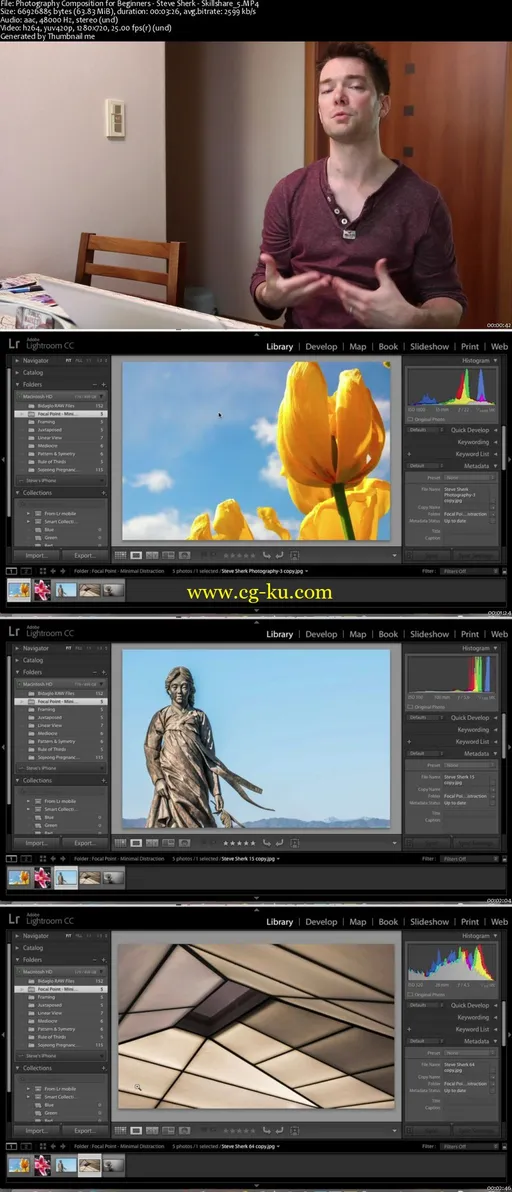Rotate photo left in tulip frame toolbar
Viewport: 512px width, 1192px height.
(267, 556)
